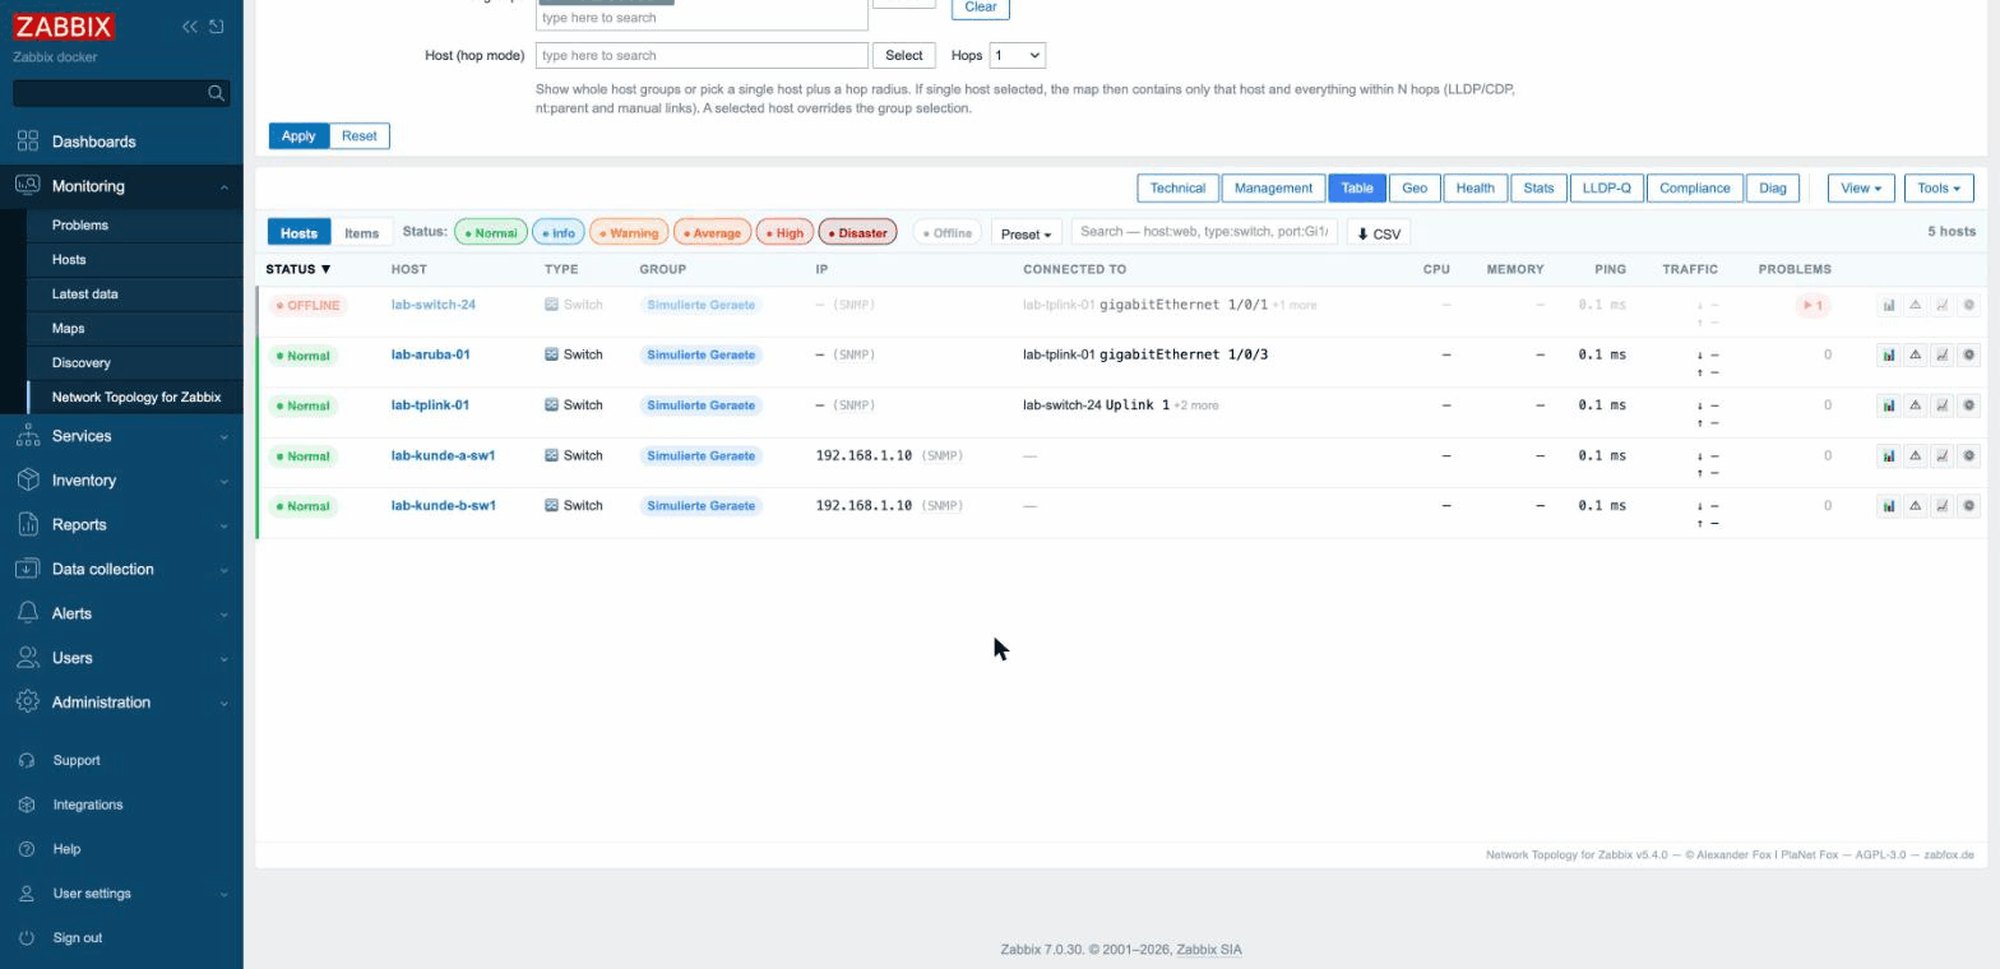Toggle the Normal status filter
Viewport: 2000px width, 969px height.
pyautogui.click(x=491, y=233)
